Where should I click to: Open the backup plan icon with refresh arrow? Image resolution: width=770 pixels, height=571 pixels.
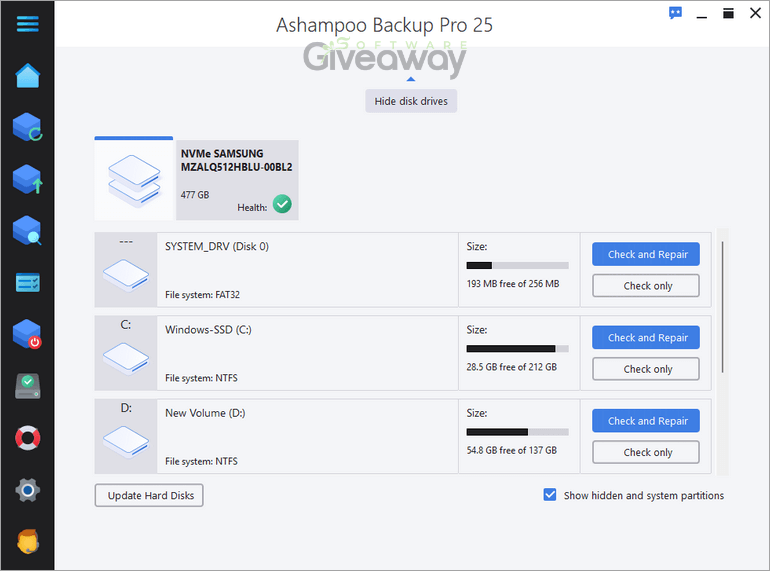pos(27,128)
